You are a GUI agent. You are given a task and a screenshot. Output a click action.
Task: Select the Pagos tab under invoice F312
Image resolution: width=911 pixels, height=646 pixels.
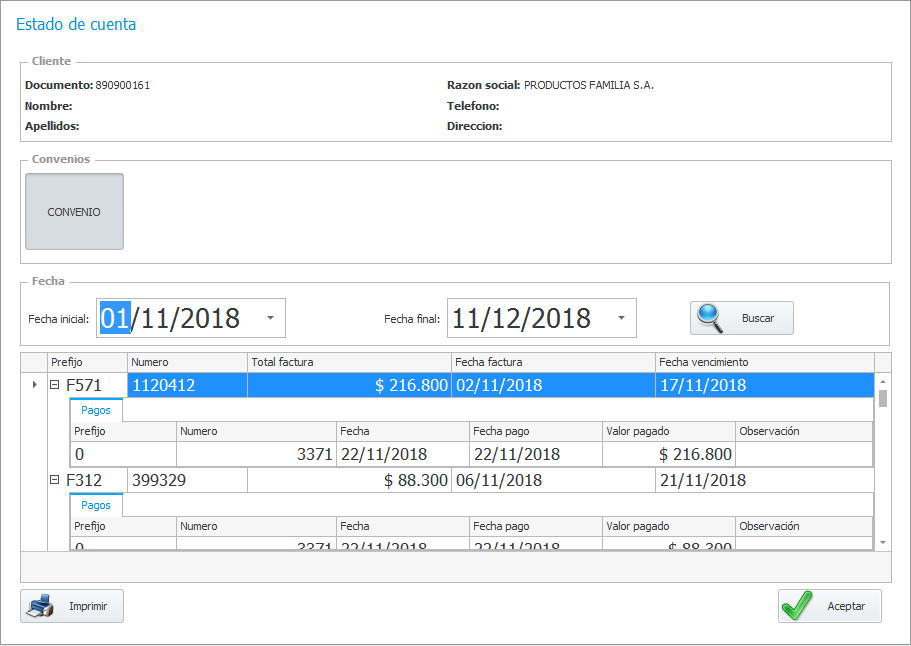96,505
